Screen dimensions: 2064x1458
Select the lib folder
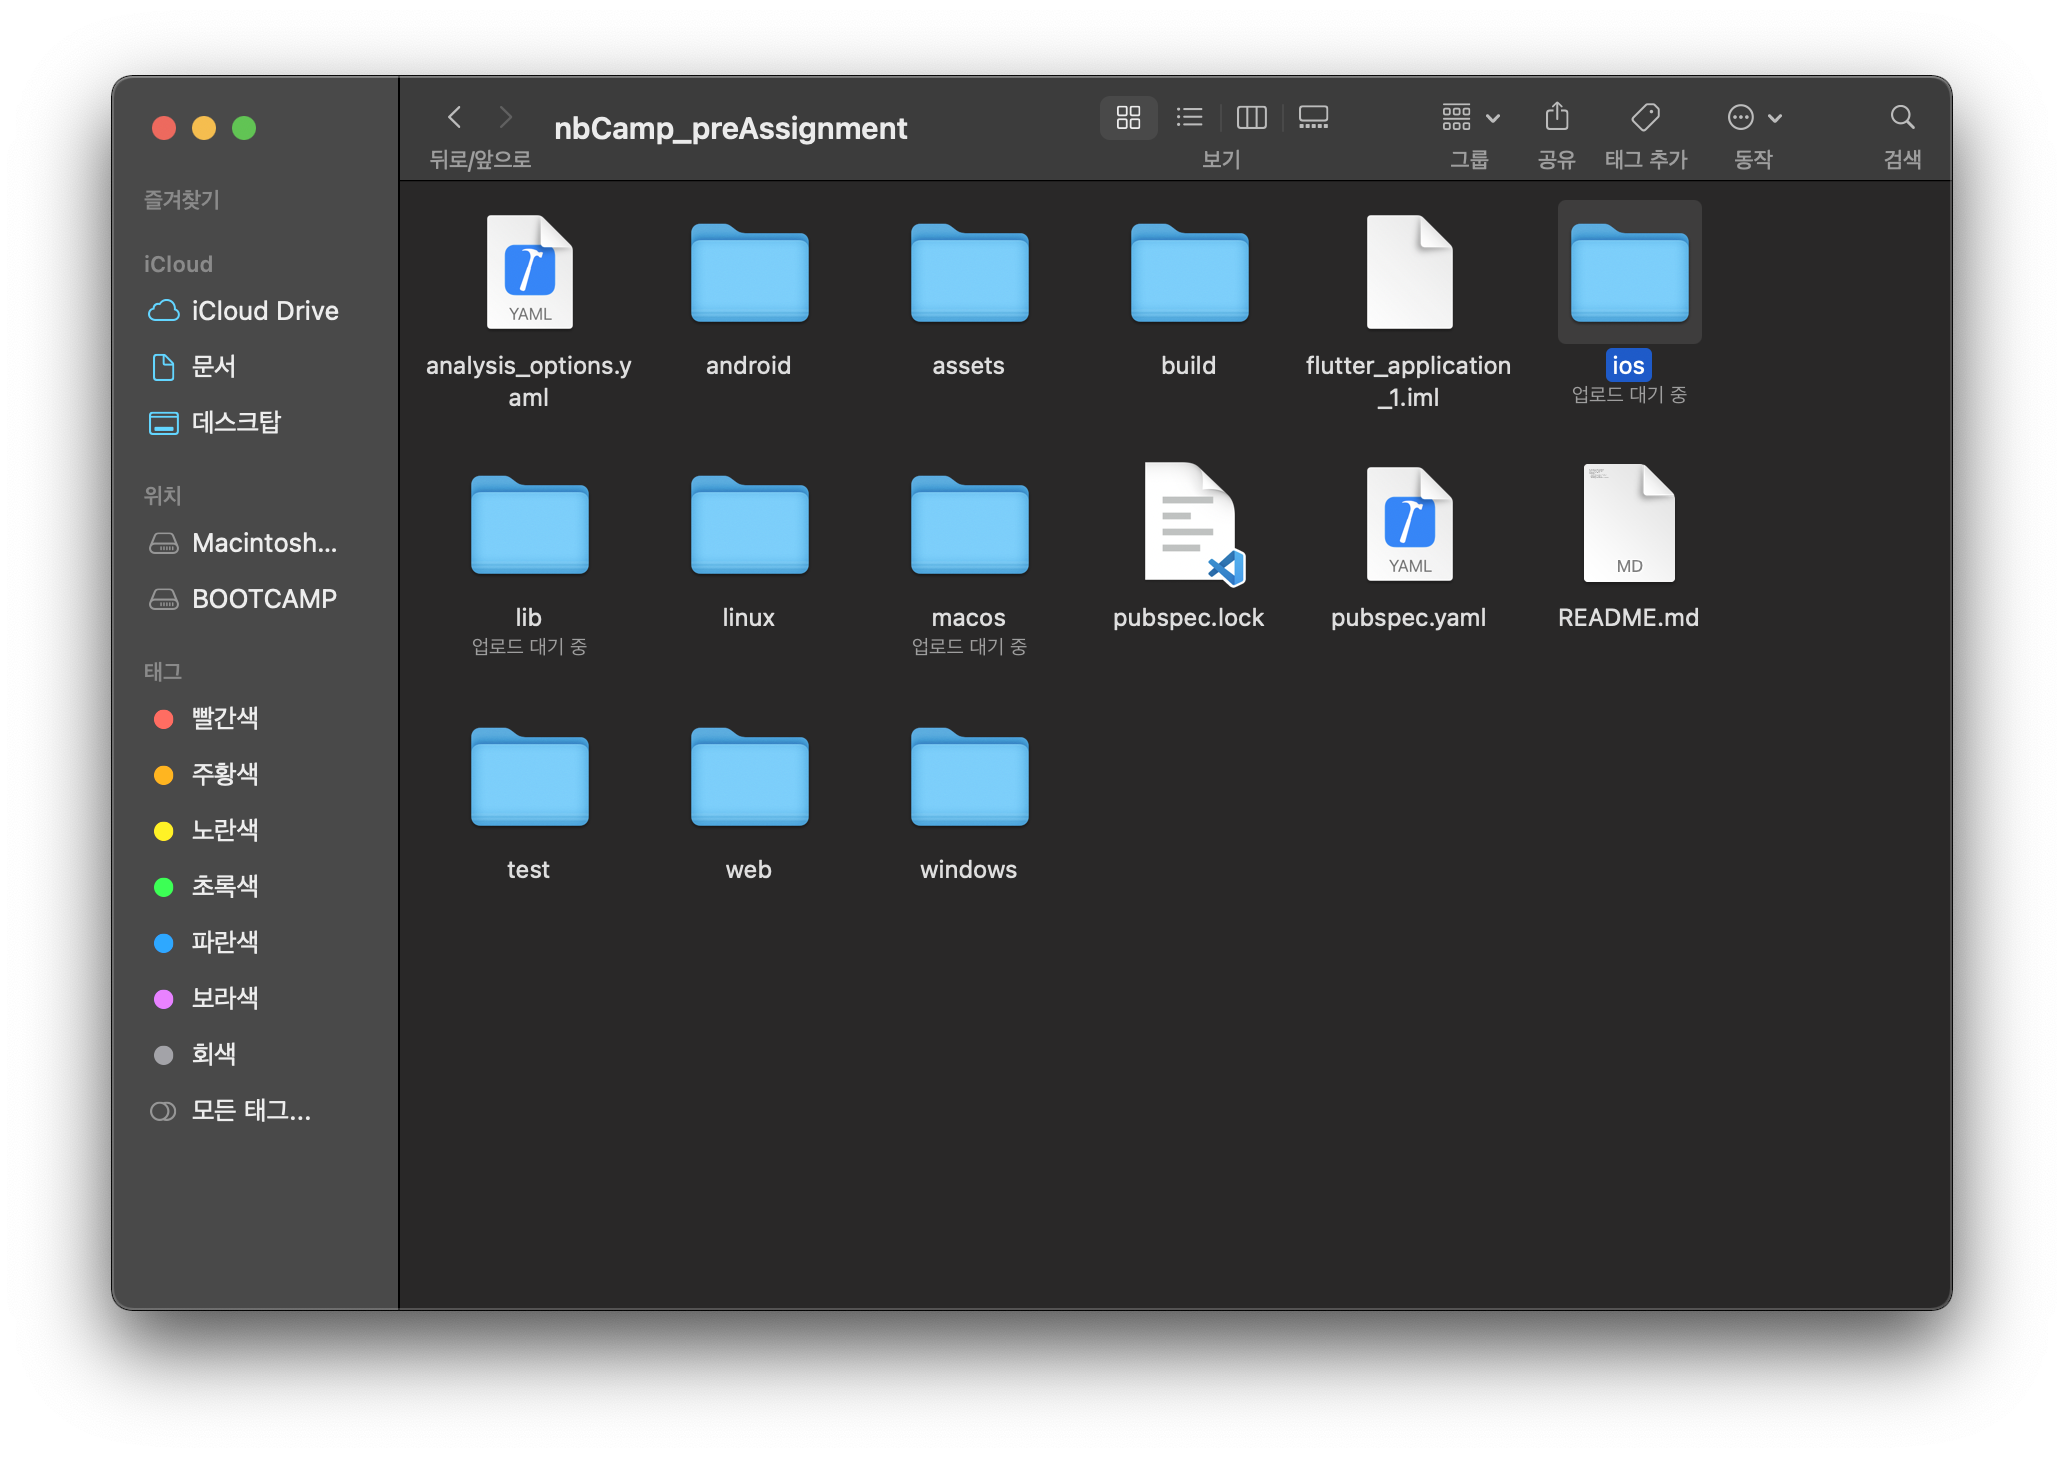tap(529, 524)
